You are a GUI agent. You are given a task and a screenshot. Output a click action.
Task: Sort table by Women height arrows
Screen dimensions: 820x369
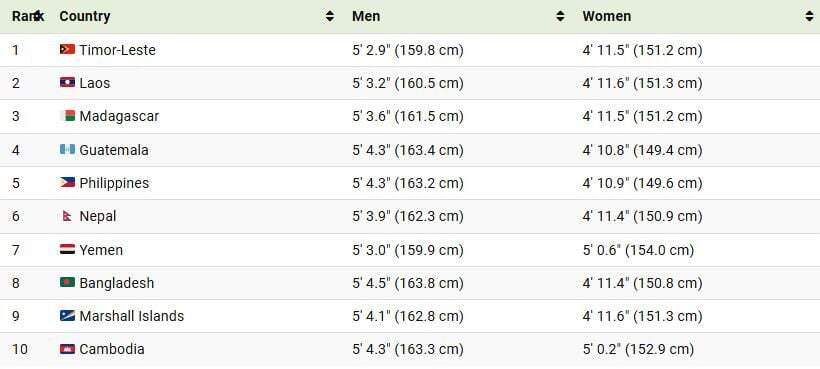(x=810, y=16)
